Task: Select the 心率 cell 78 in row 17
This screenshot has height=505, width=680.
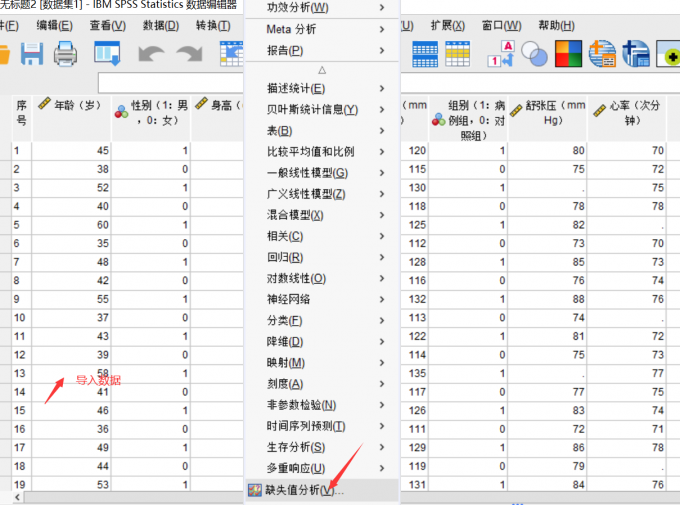Action: [627, 447]
